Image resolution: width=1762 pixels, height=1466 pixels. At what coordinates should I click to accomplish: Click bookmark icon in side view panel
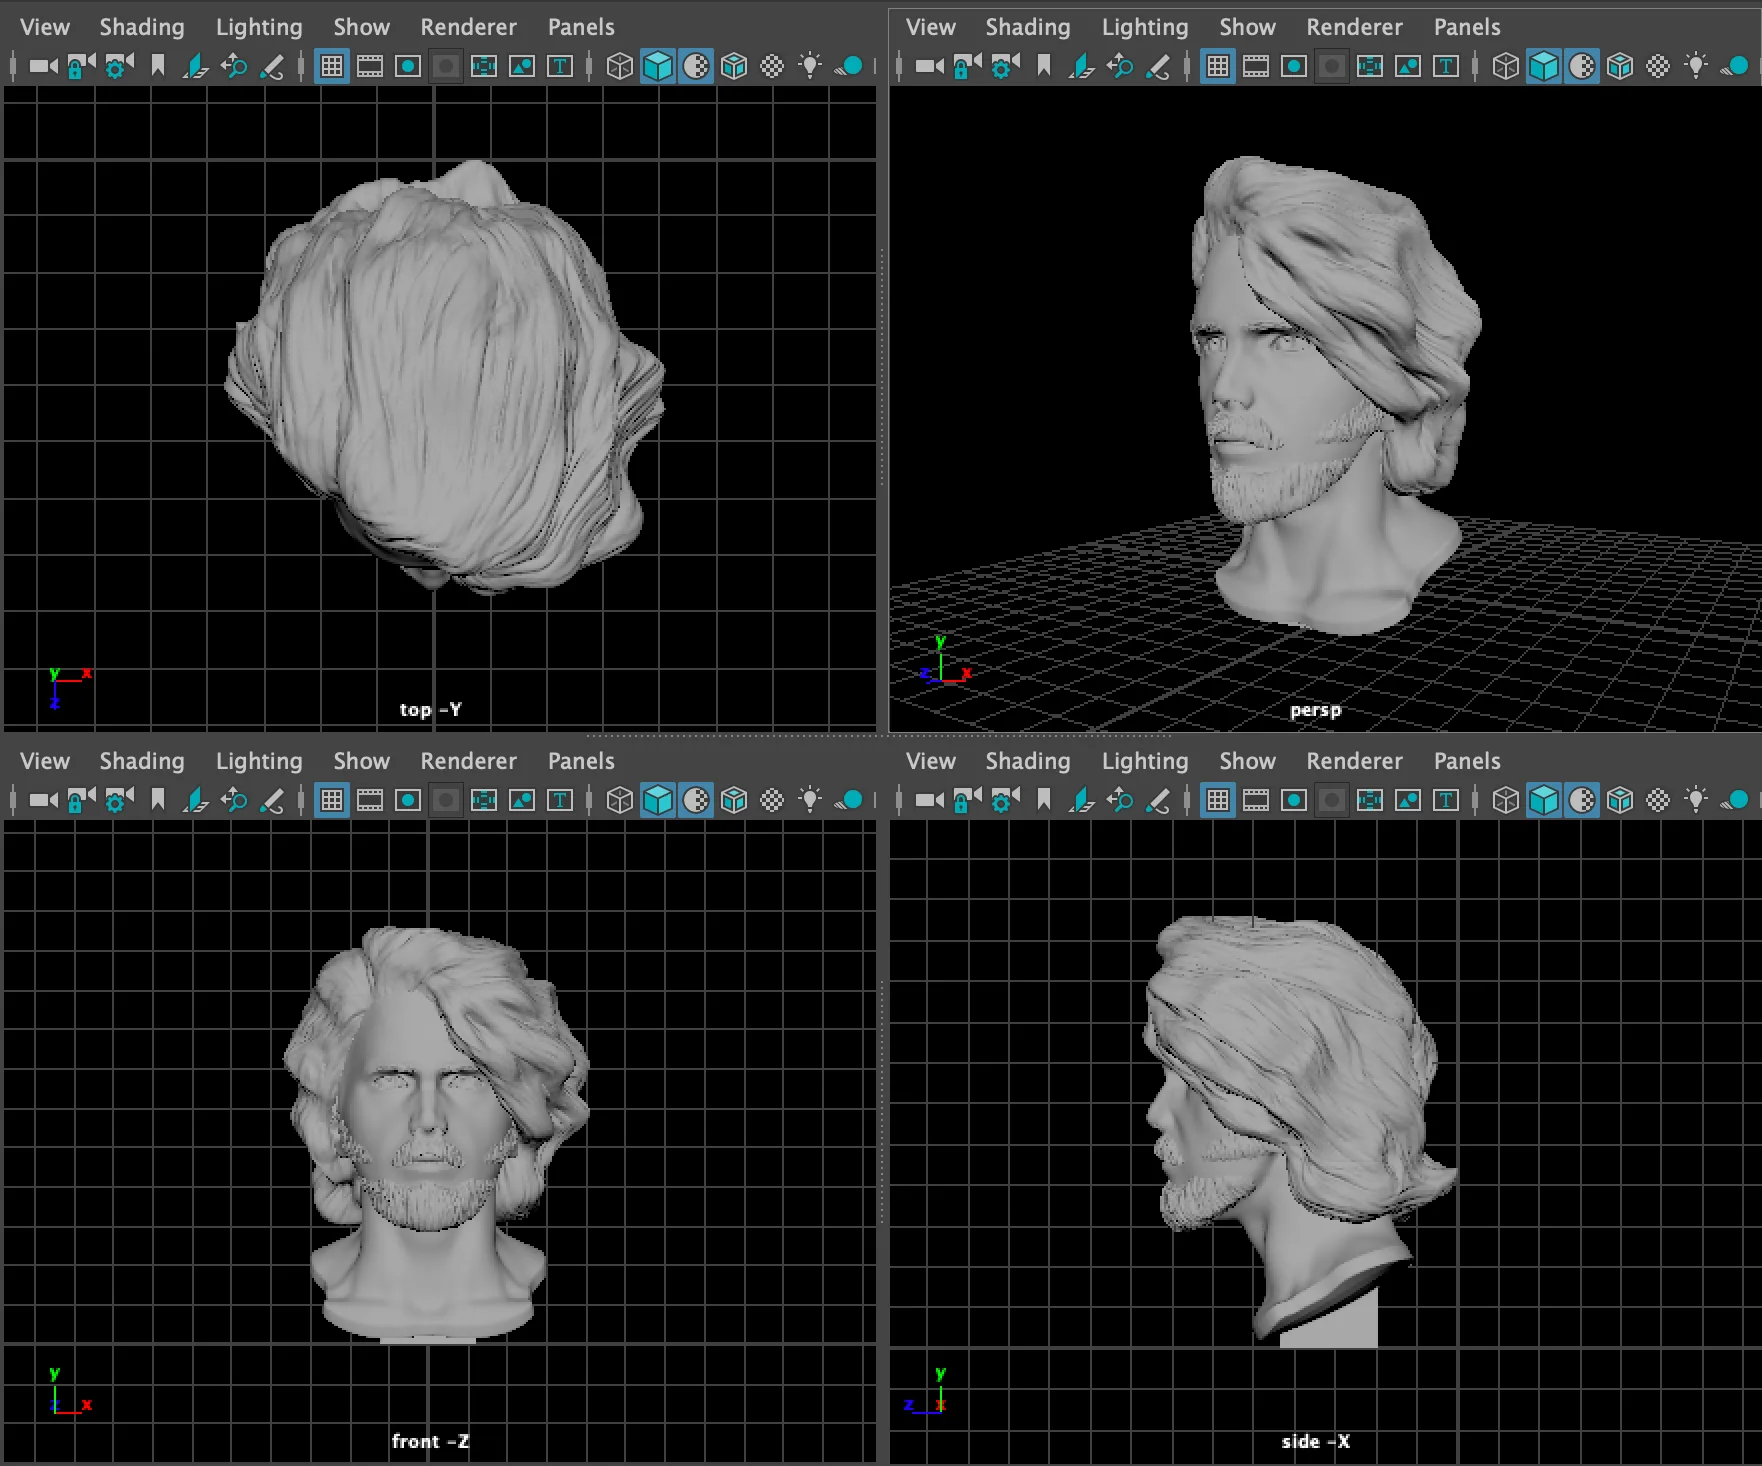pos(1044,801)
